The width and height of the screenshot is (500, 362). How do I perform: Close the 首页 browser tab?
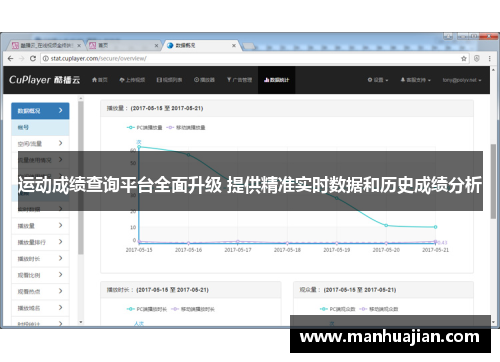(156, 45)
